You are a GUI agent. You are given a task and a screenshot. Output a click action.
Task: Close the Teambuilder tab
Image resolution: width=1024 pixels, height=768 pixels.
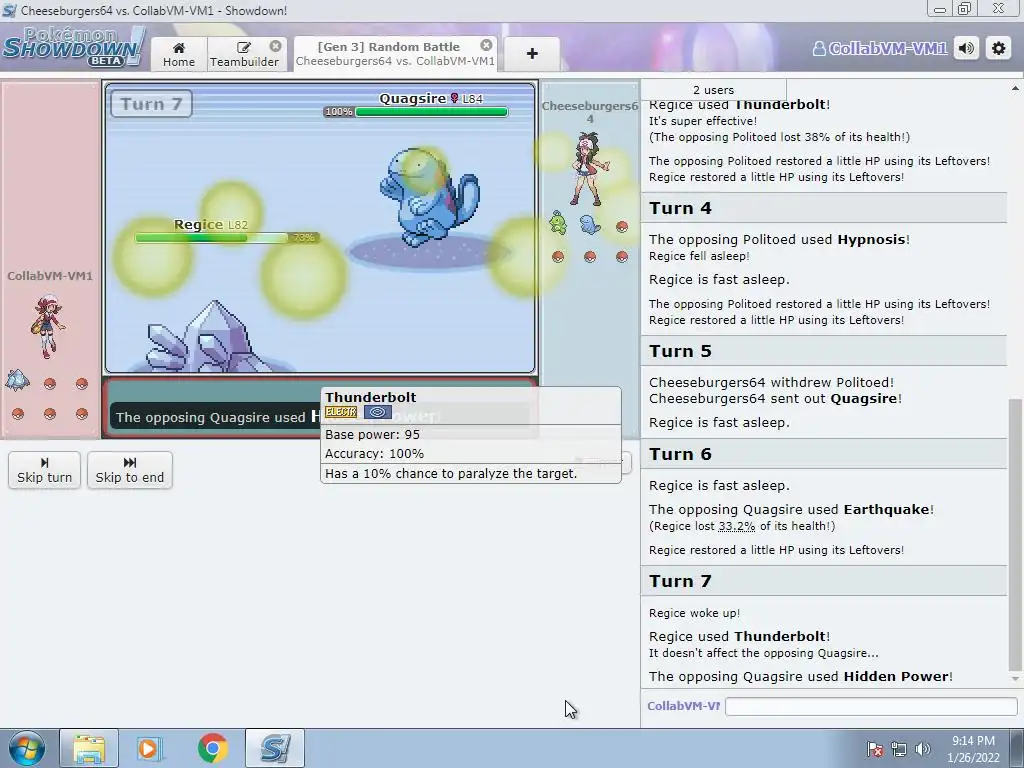[x=276, y=46]
